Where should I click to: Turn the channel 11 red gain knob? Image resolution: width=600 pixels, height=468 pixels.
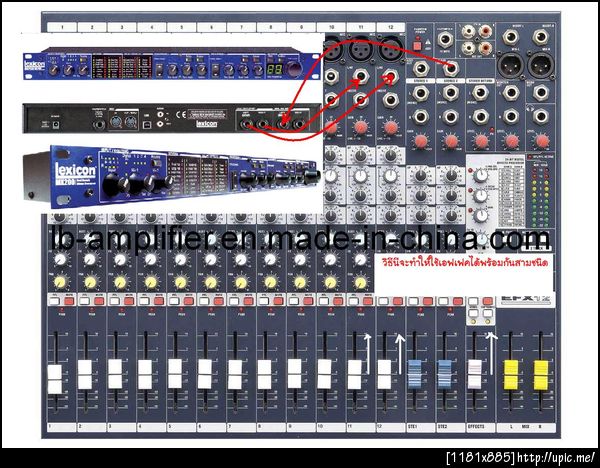coord(360,127)
